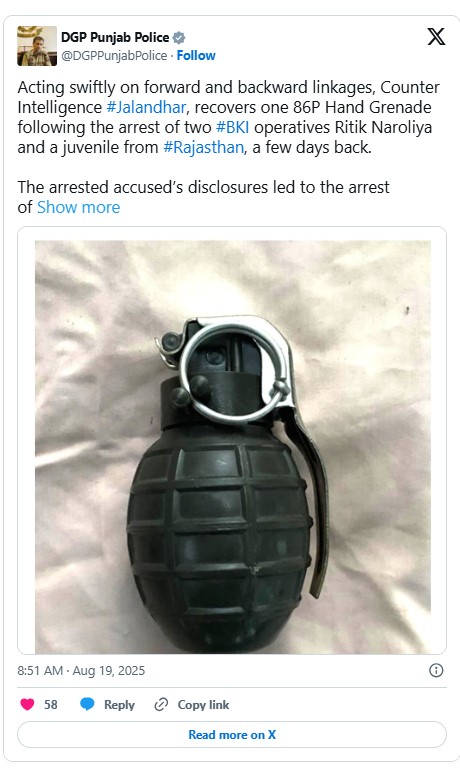Like the post with the heart icon

pos(27,705)
